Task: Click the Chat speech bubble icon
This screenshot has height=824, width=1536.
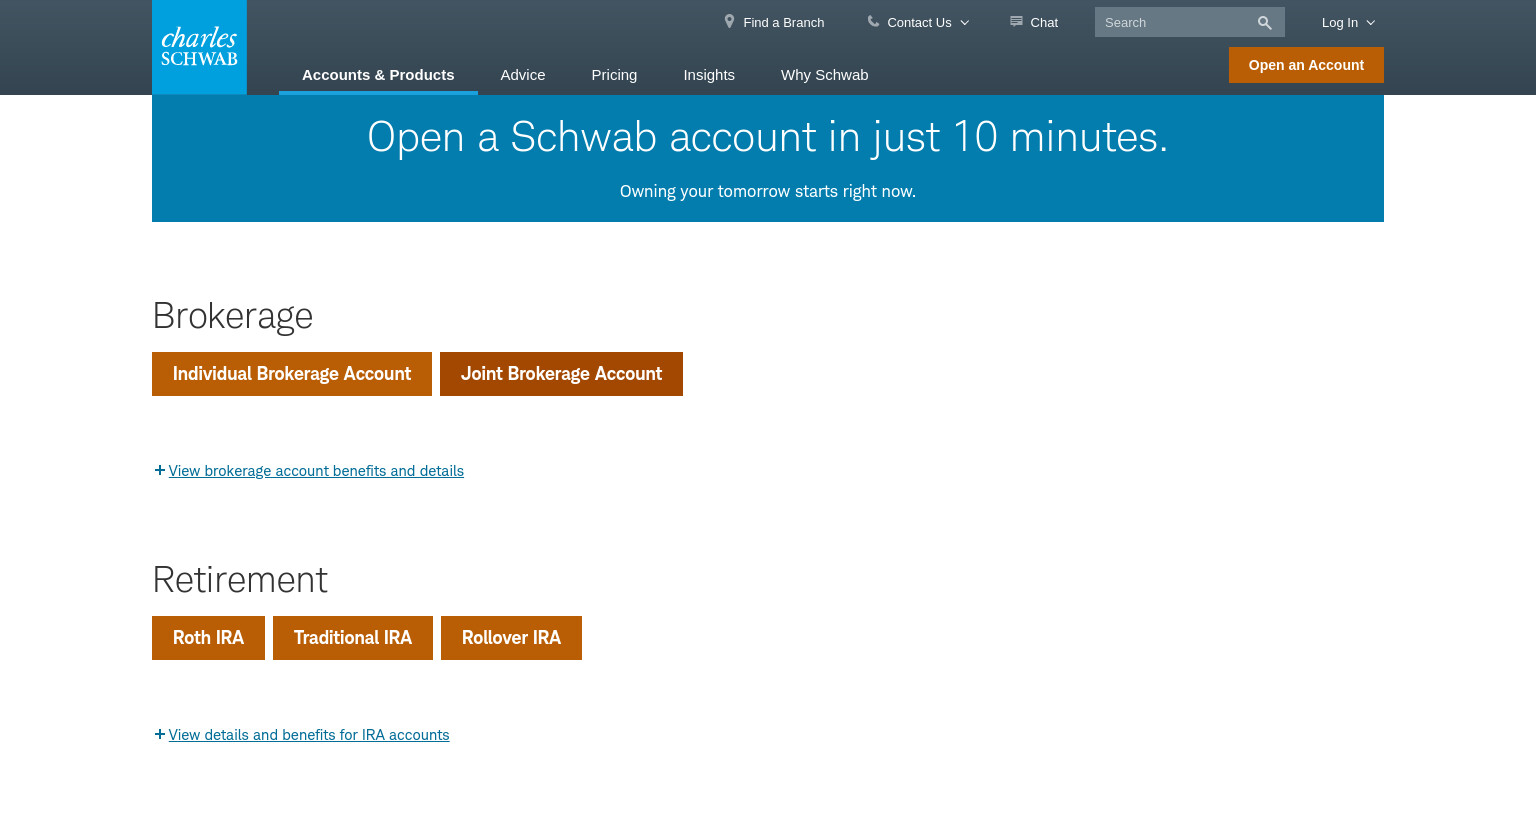Action: tap(1016, 21)
